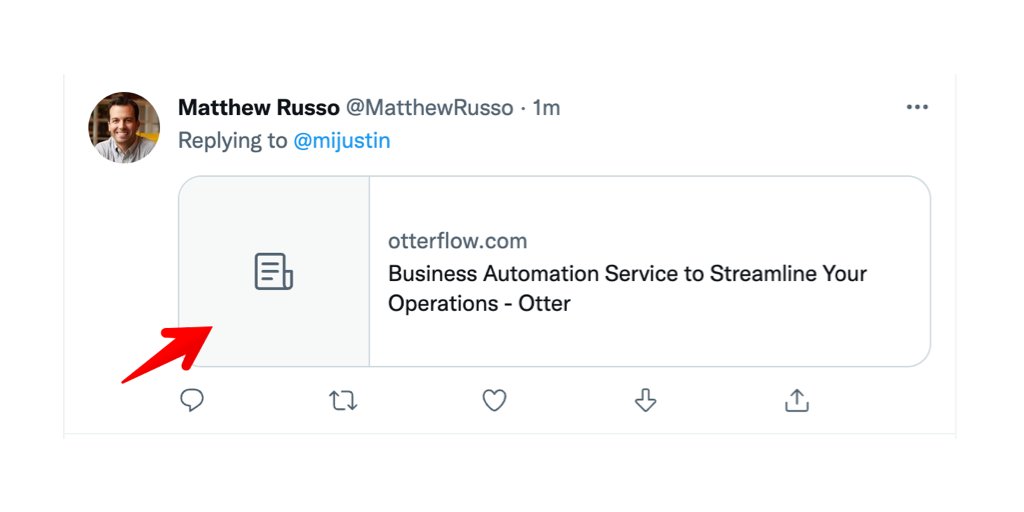Open the three-dot more options menu
1024x512 pixels.
coord(917,108)
